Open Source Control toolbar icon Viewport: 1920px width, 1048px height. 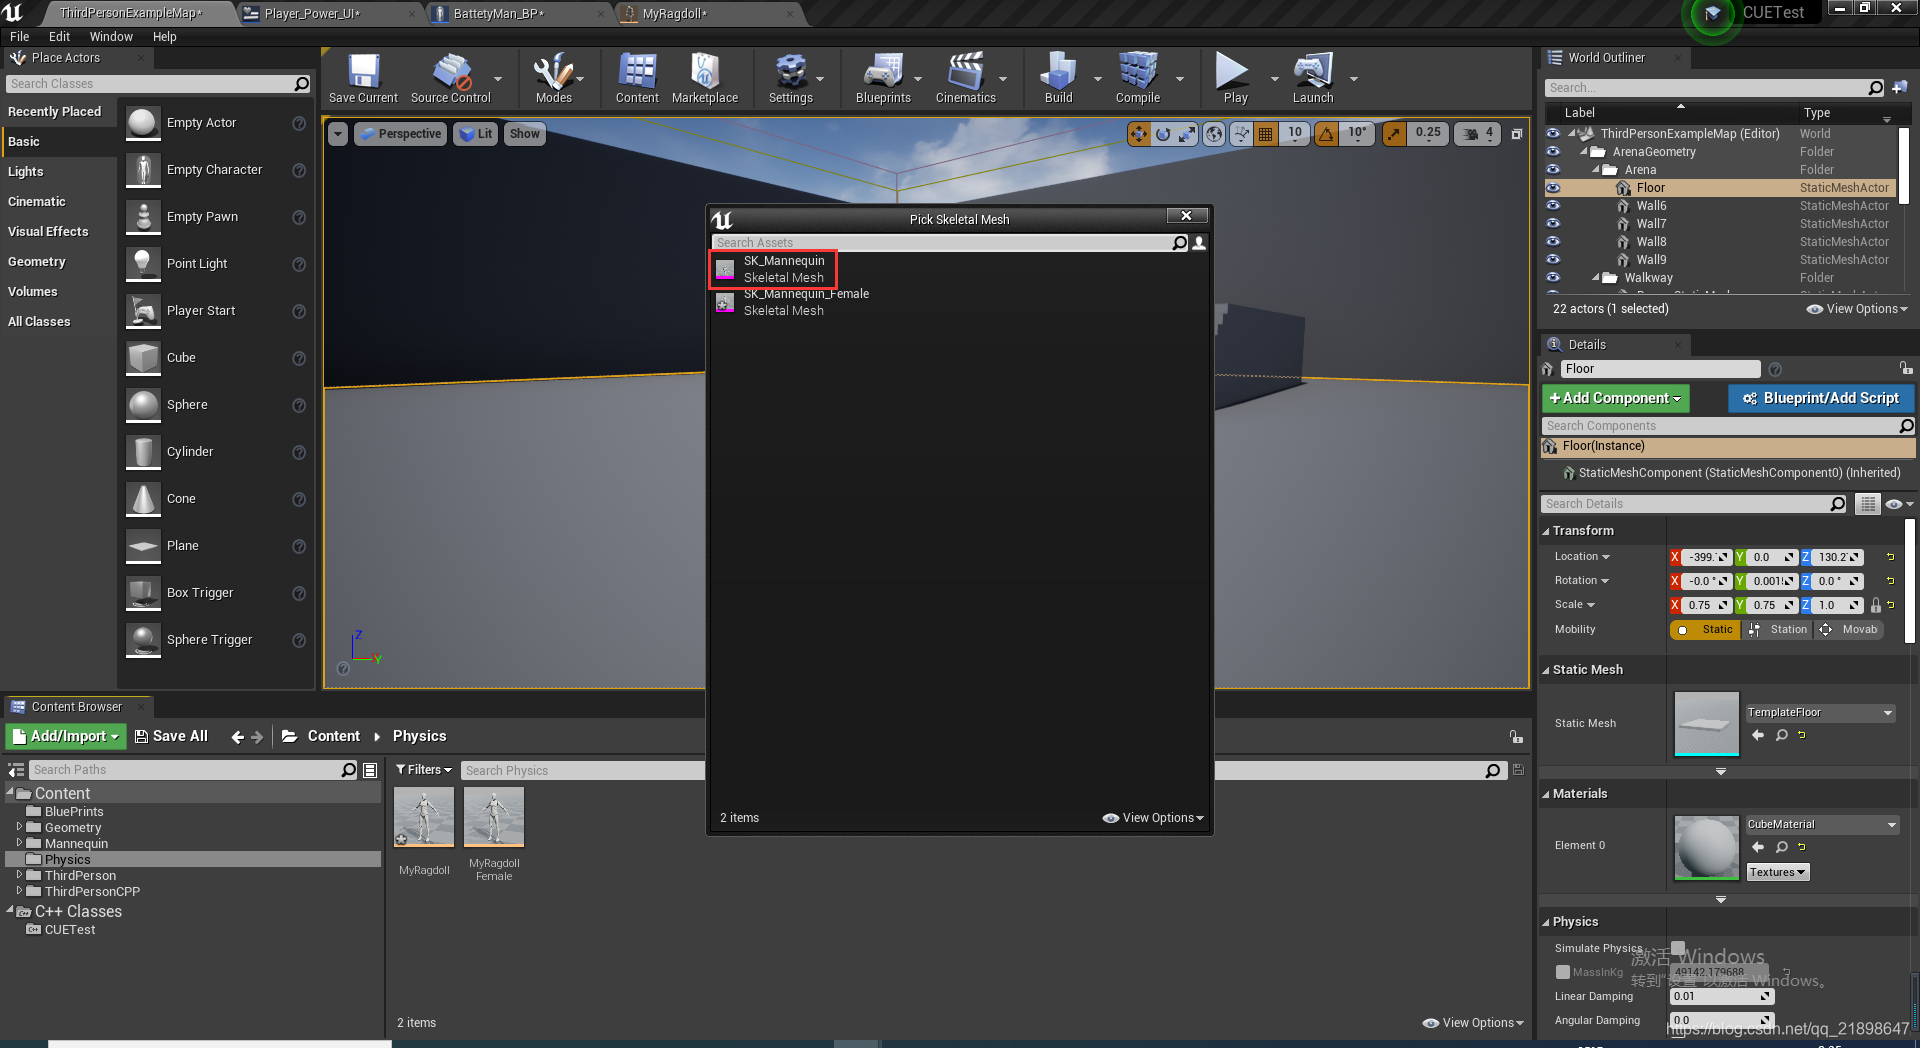click(x=451, y=78)
